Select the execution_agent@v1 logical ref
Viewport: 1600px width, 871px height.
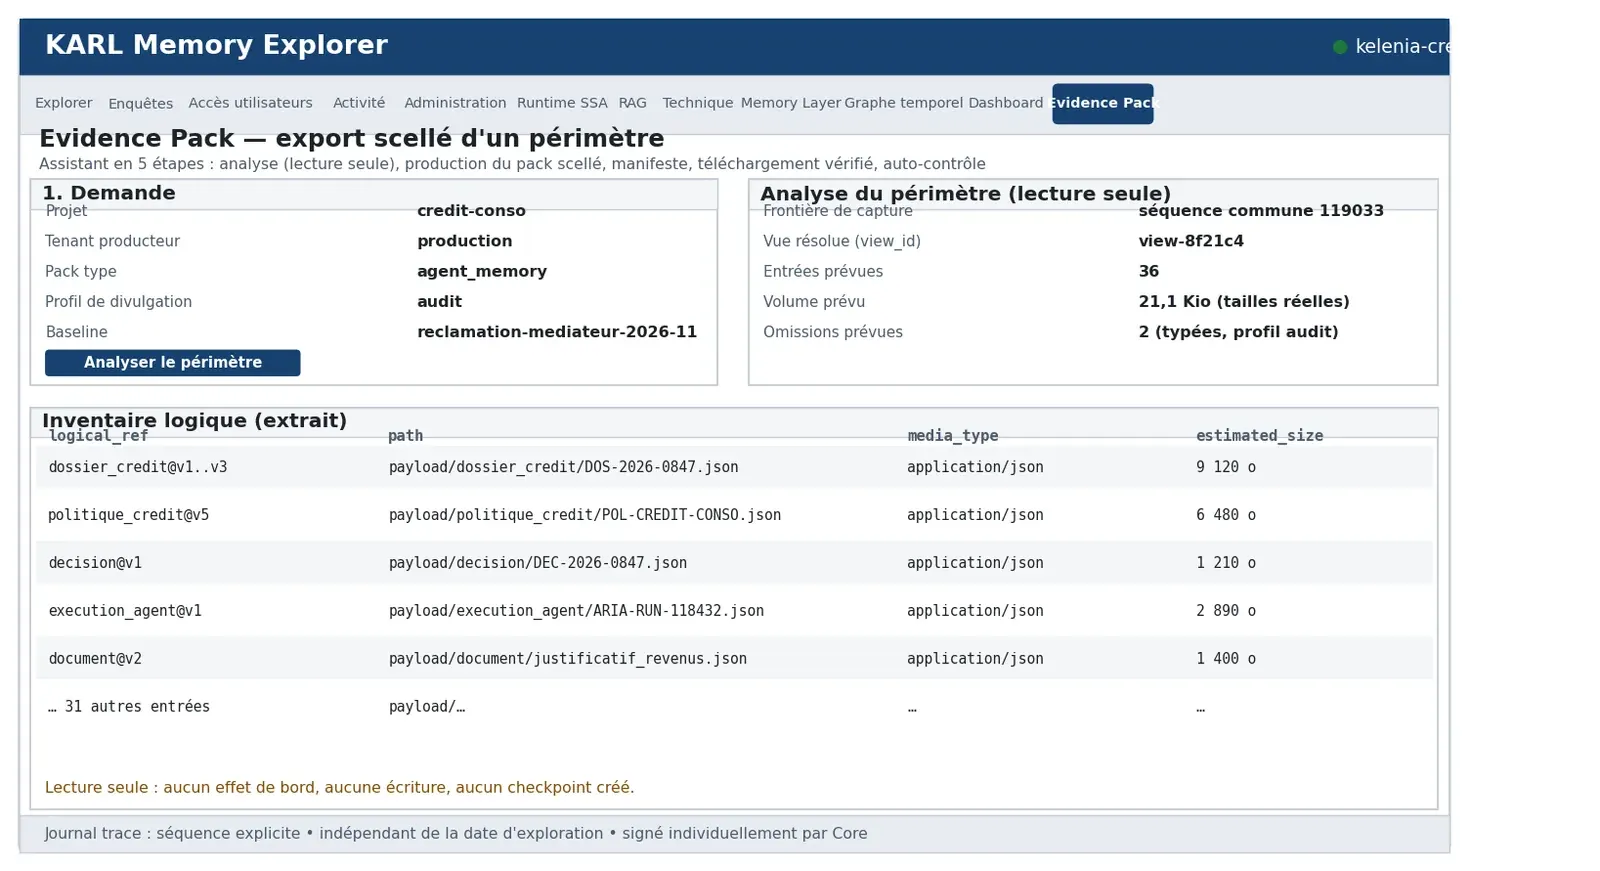coord(125,611)
